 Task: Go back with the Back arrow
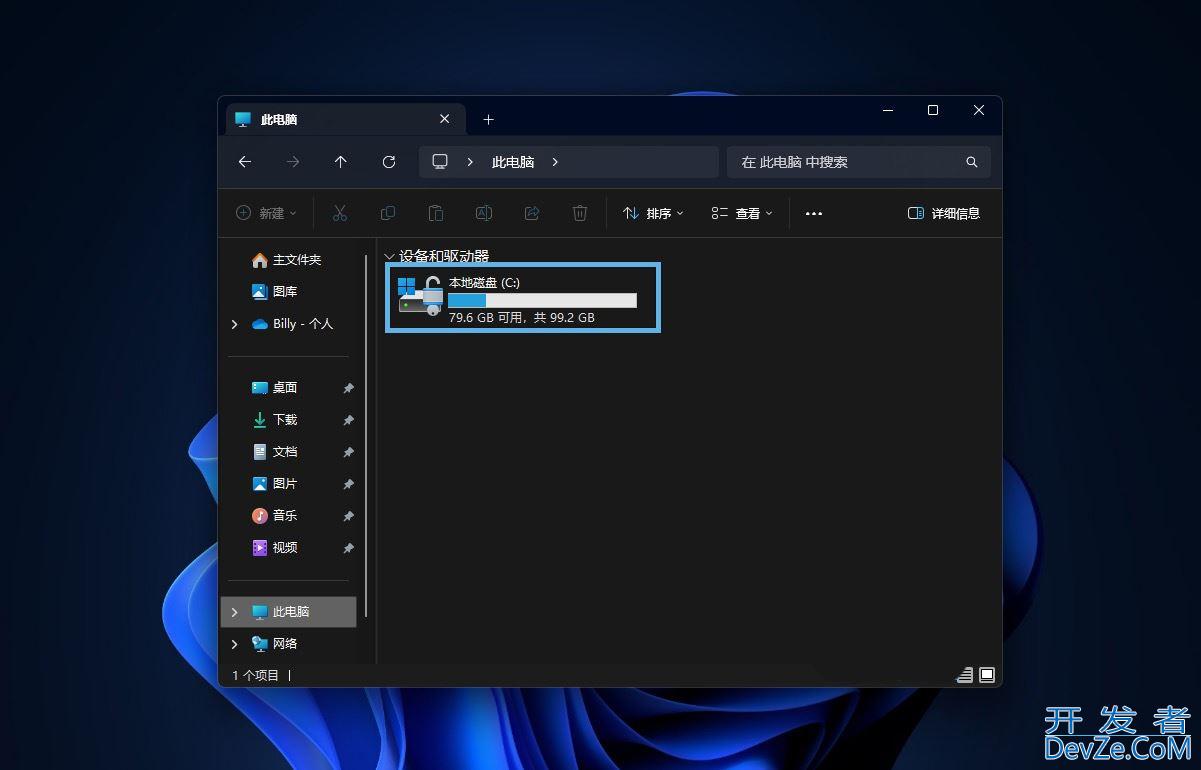pos(245,162)
